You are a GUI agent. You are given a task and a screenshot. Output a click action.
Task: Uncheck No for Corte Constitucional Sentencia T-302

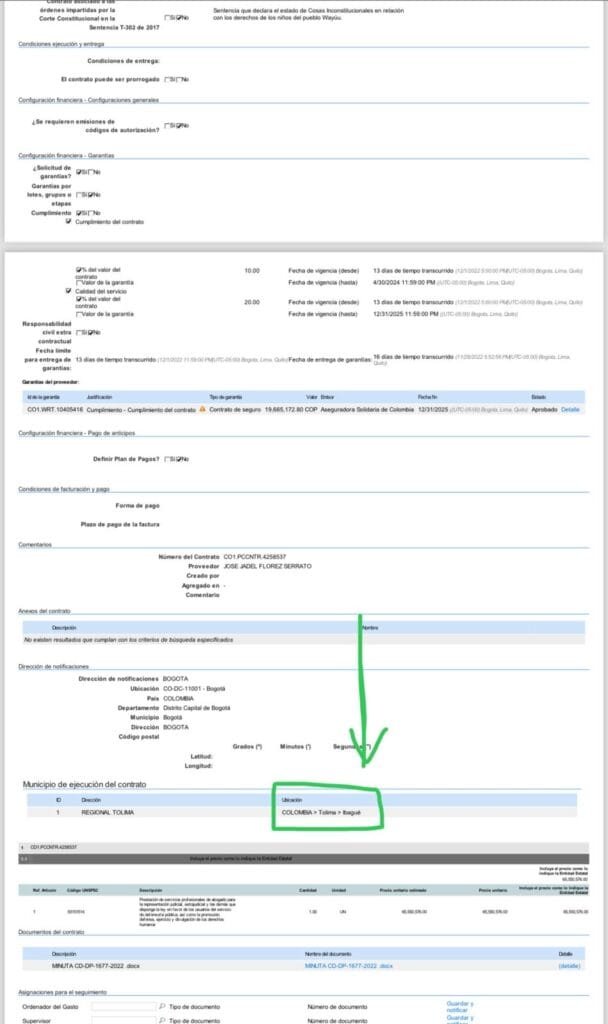pos(178,18)
